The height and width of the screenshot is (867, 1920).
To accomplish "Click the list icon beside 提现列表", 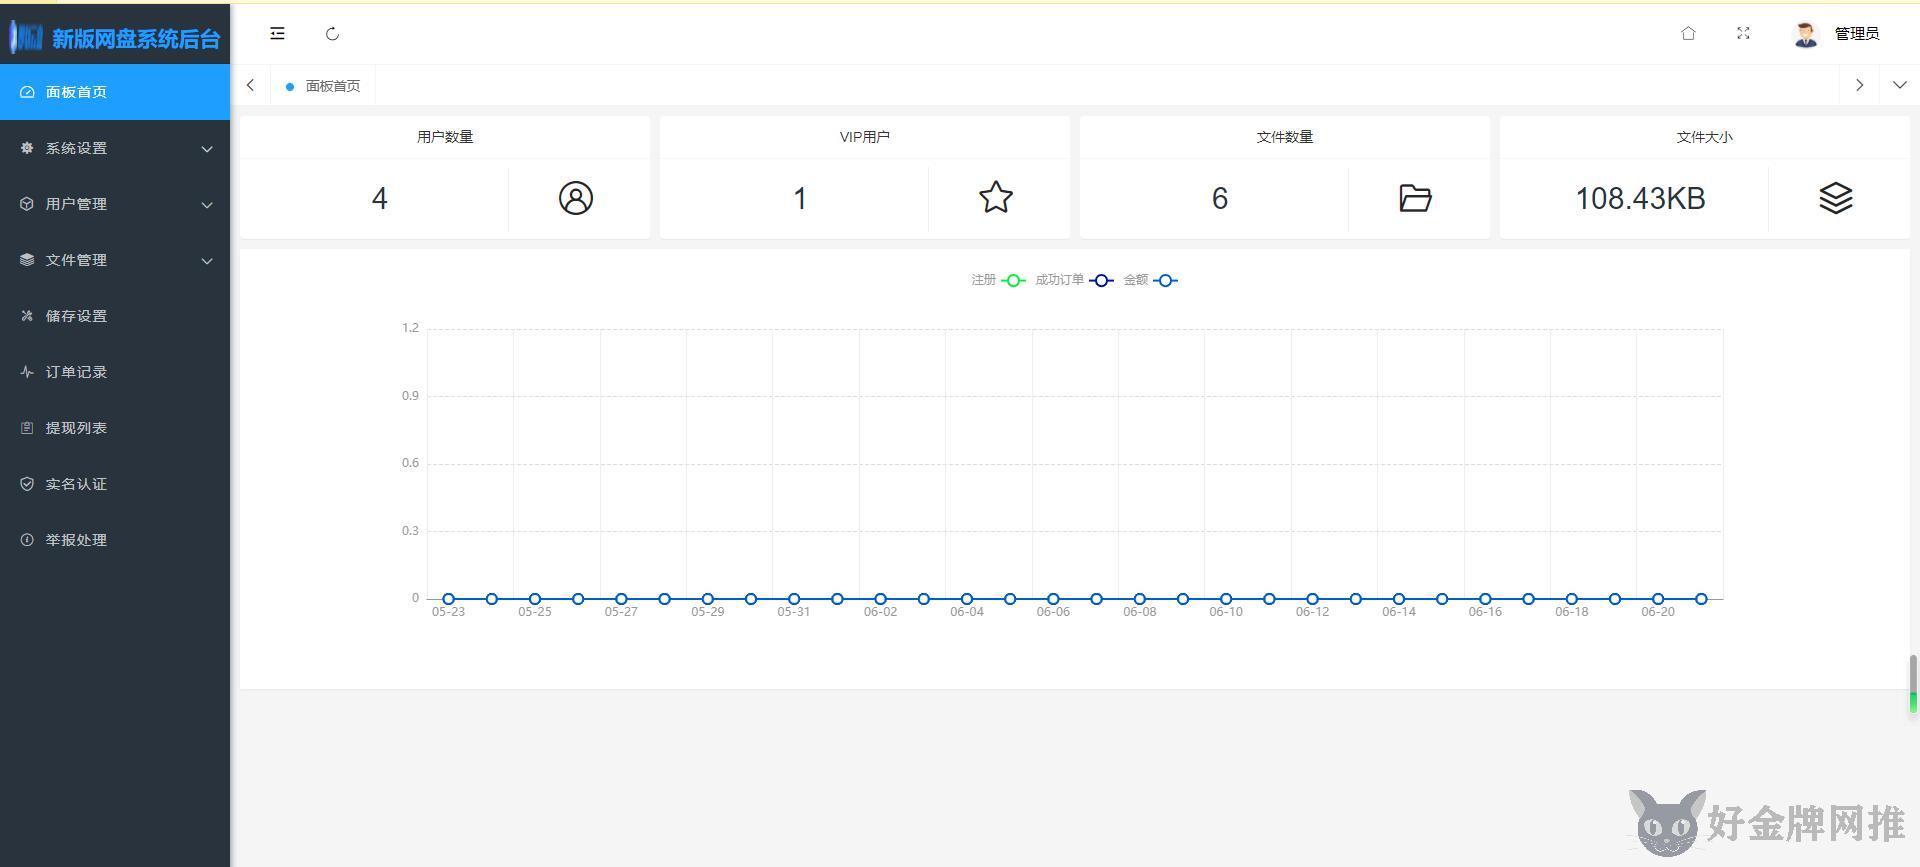I will click(x=27, y=428).
